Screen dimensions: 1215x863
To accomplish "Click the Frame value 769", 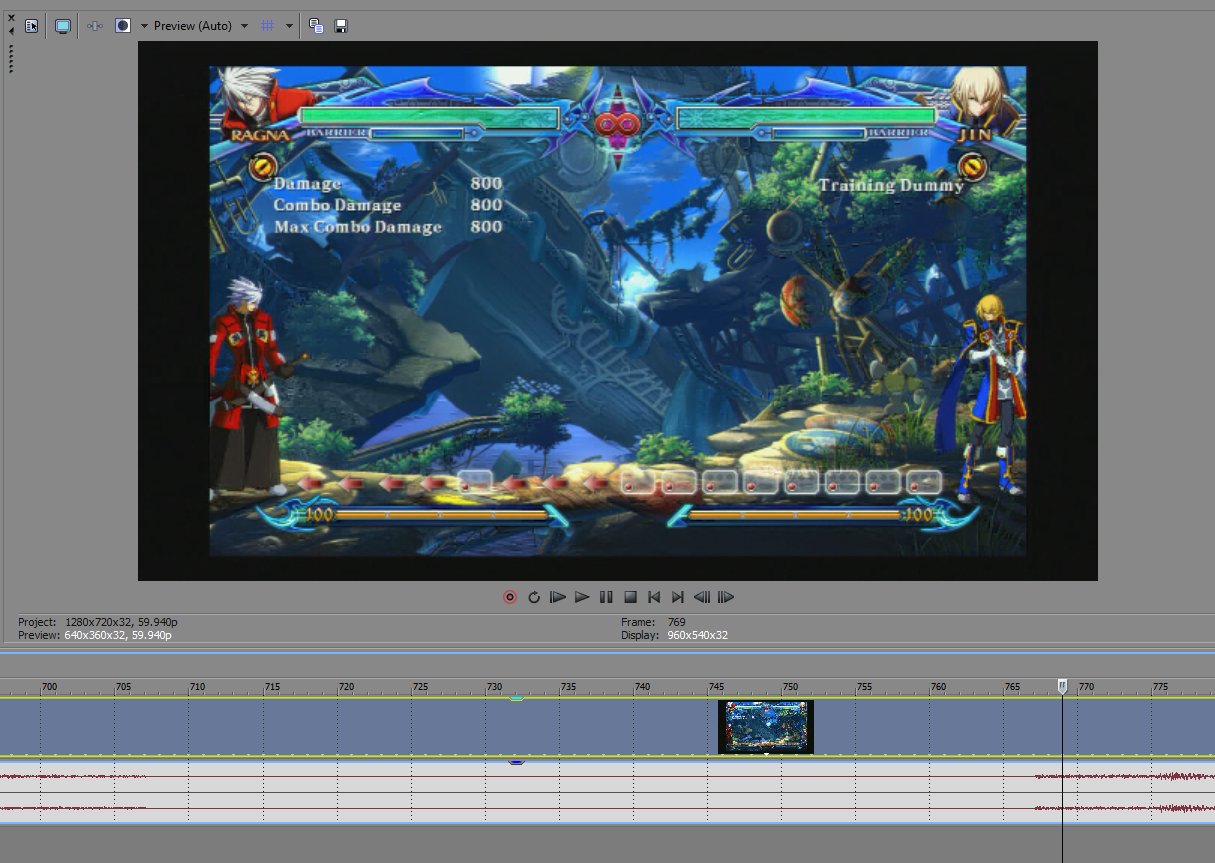I will pyautogui.click(x=676, y=622).
